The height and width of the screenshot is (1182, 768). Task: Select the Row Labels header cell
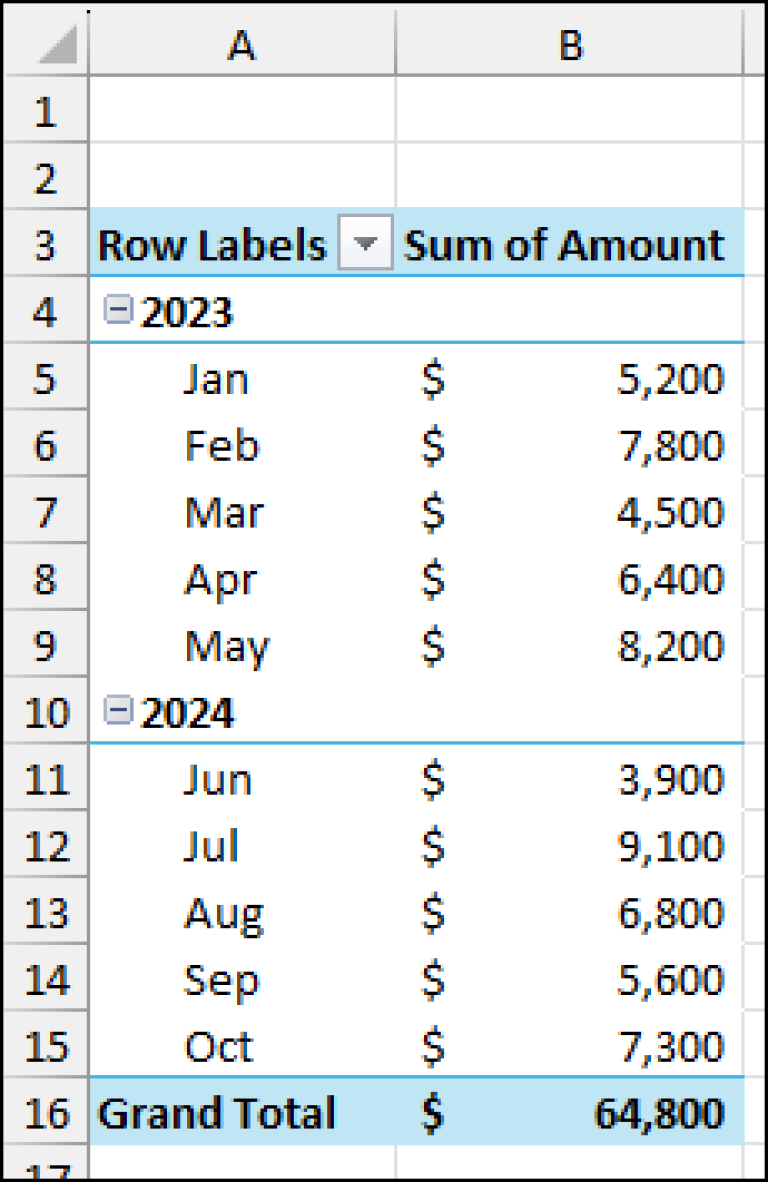pos(210,244)
